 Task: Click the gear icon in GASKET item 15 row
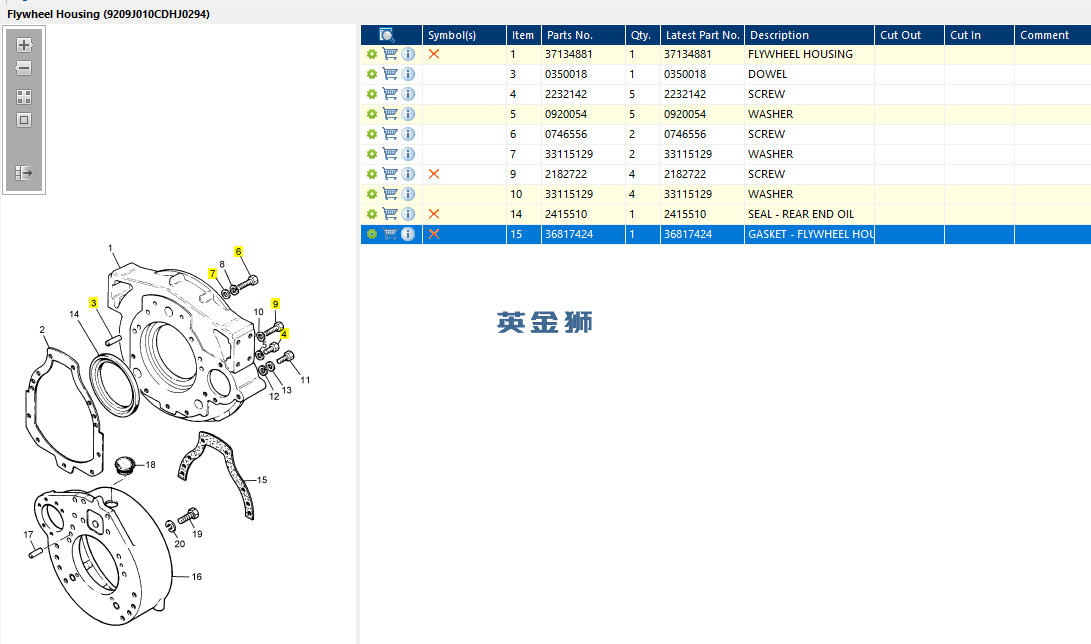tap(372, 234)
